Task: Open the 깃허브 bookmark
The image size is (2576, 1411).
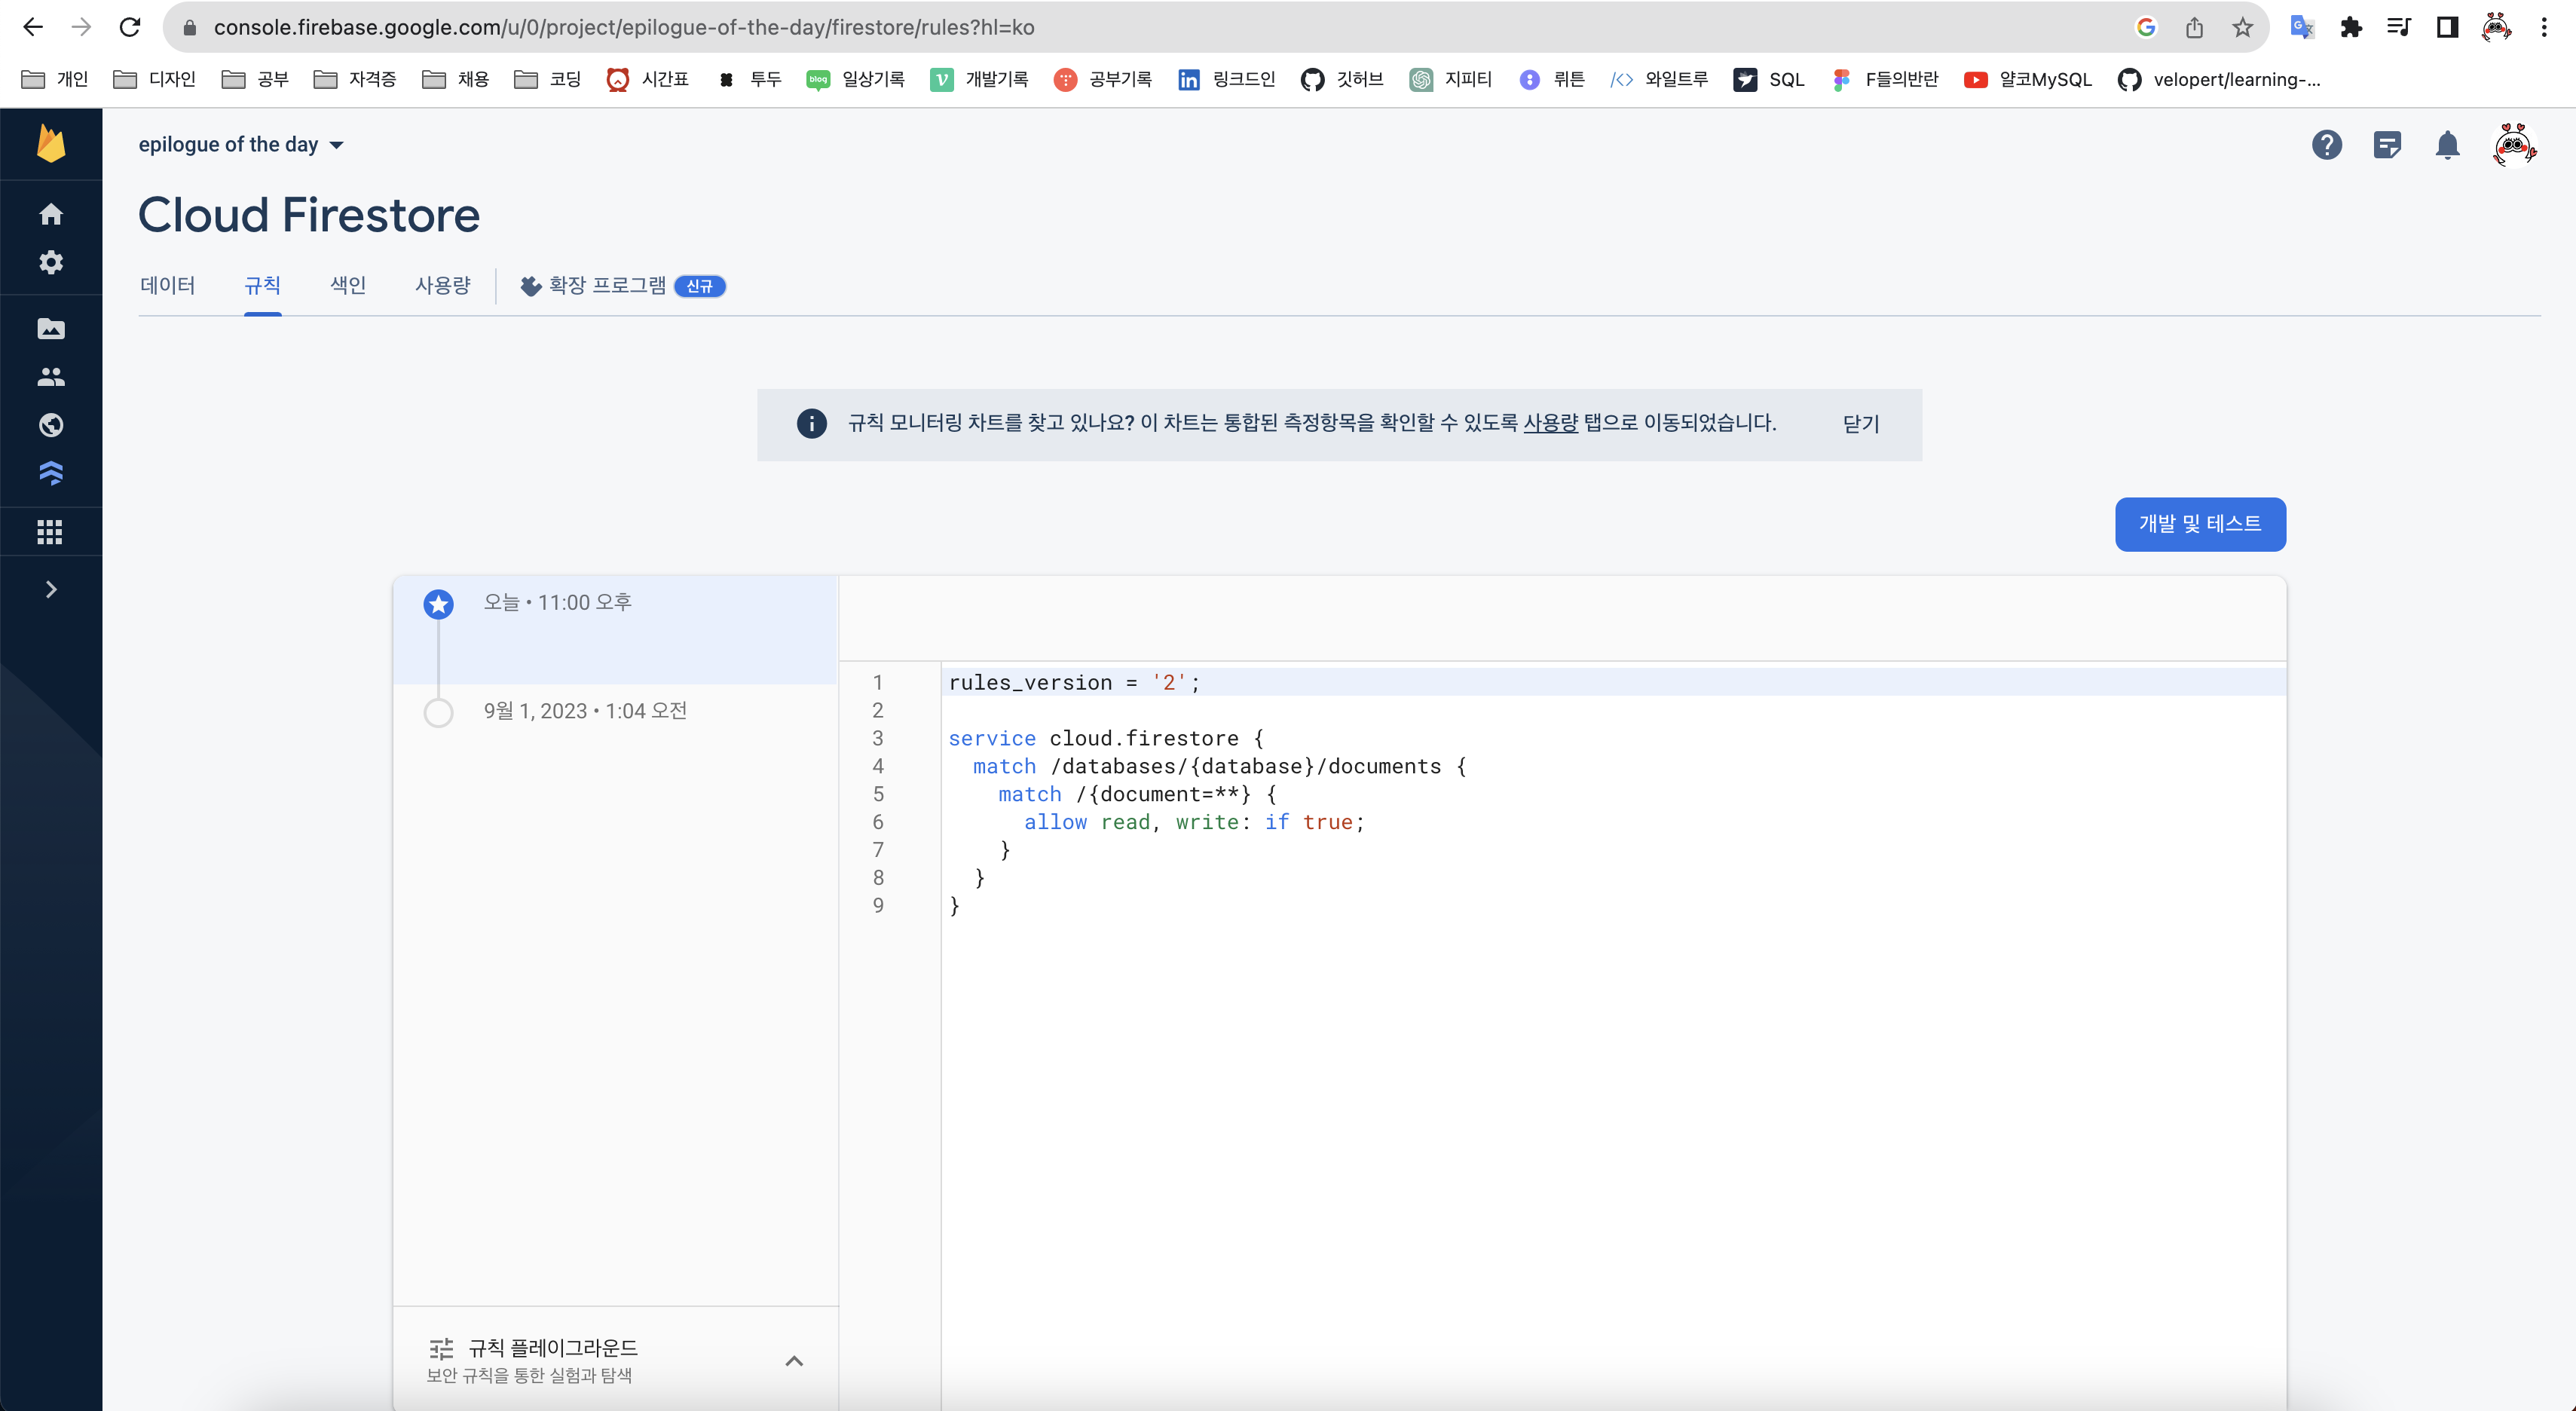Action: click(1342, 80)
